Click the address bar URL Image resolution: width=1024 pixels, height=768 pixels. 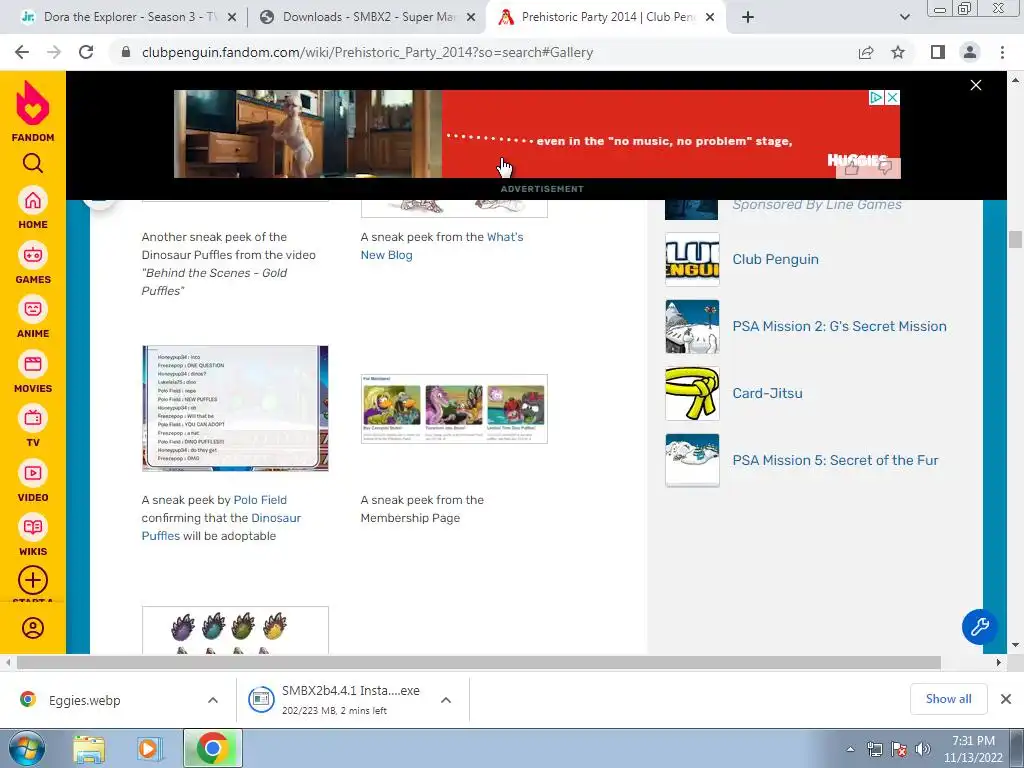pyautogui.click(x=367, y=52)
